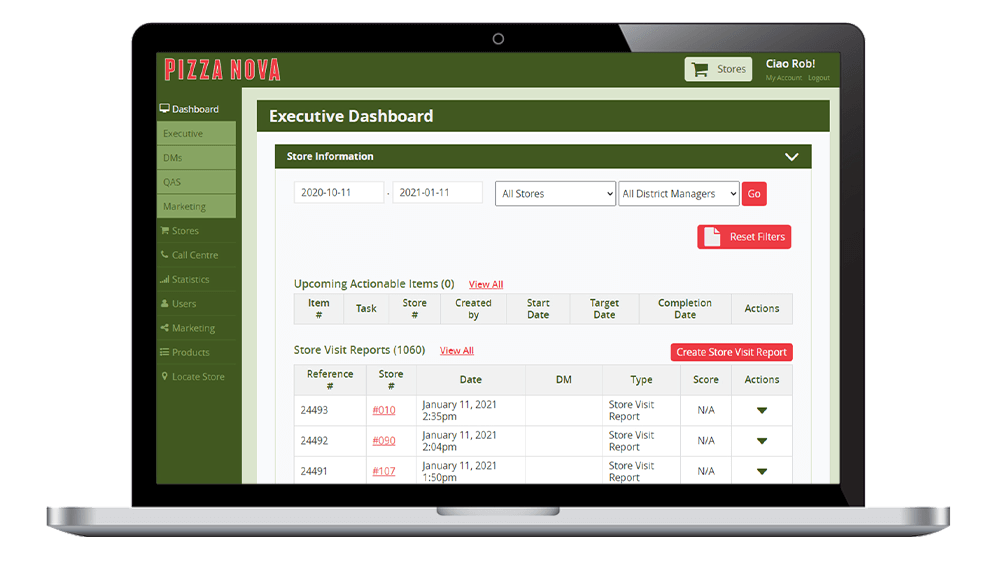Image resolution: width=1000 pixels, height=580 pixels.
Task: Go to Users in the sidebar
Action: [183, 304]
